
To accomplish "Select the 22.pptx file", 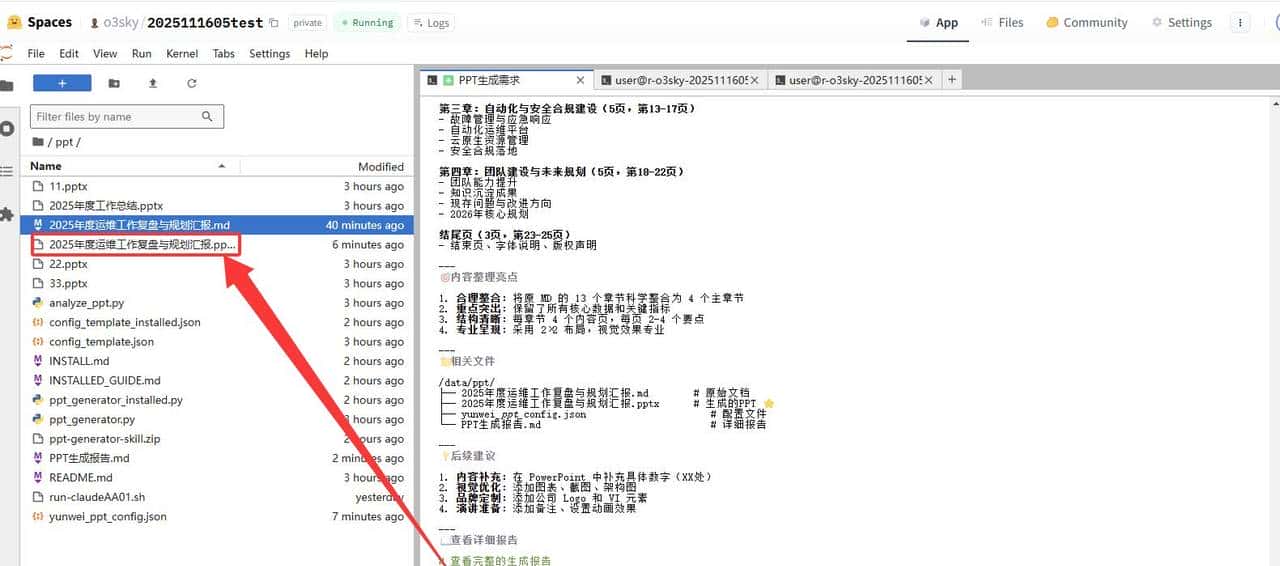I will (216, 264).
